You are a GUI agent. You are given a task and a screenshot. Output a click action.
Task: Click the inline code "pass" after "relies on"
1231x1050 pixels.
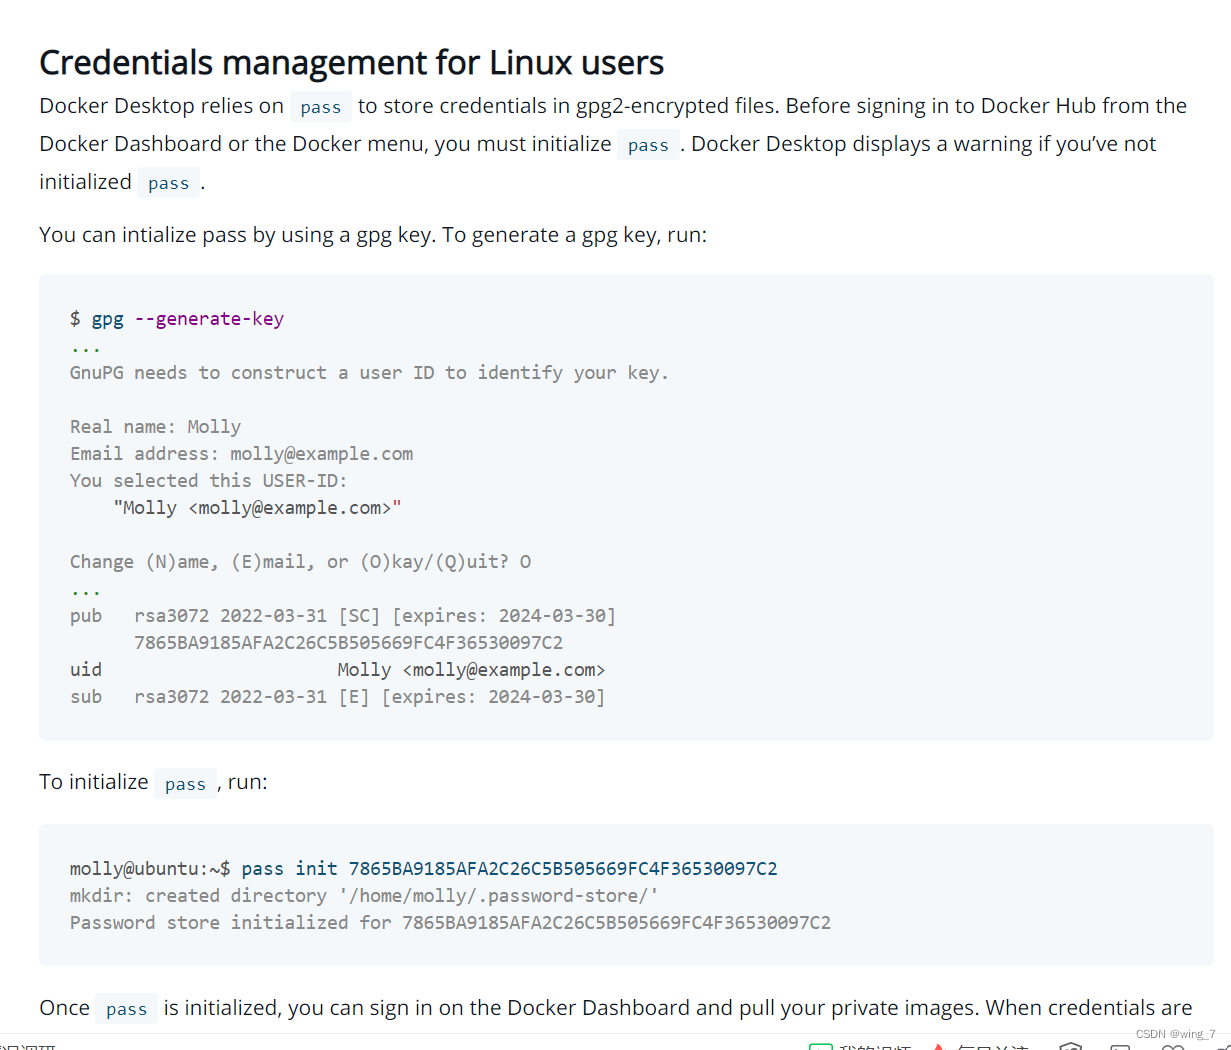point(321,107)
